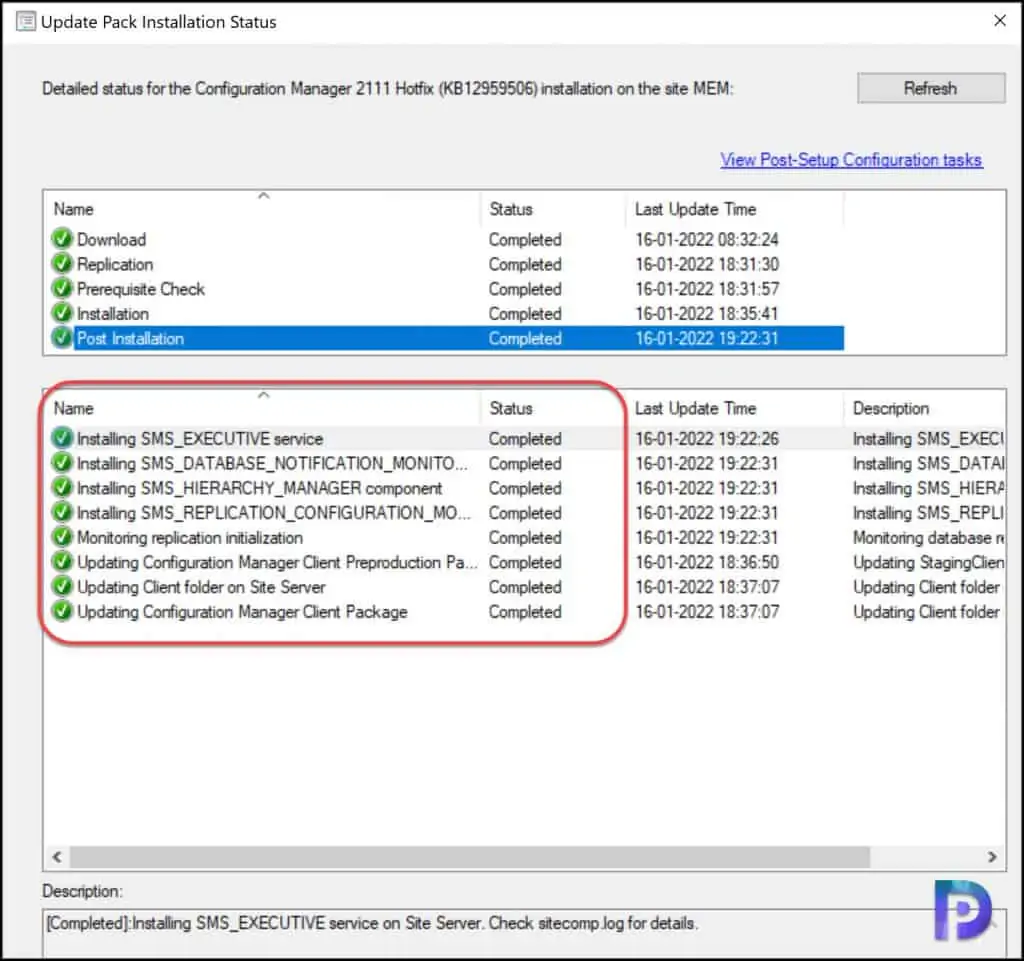This screenshot has width=1024, height=961.
Task: Click check icon for Client Preproduction Pa... row
Action: coord(62,562)
